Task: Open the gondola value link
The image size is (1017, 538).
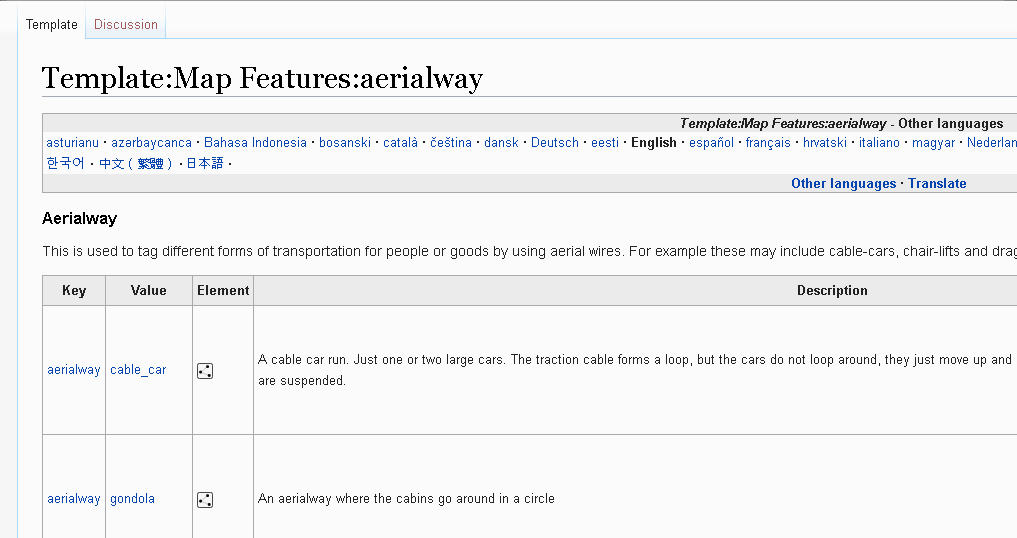Action: 132,499
